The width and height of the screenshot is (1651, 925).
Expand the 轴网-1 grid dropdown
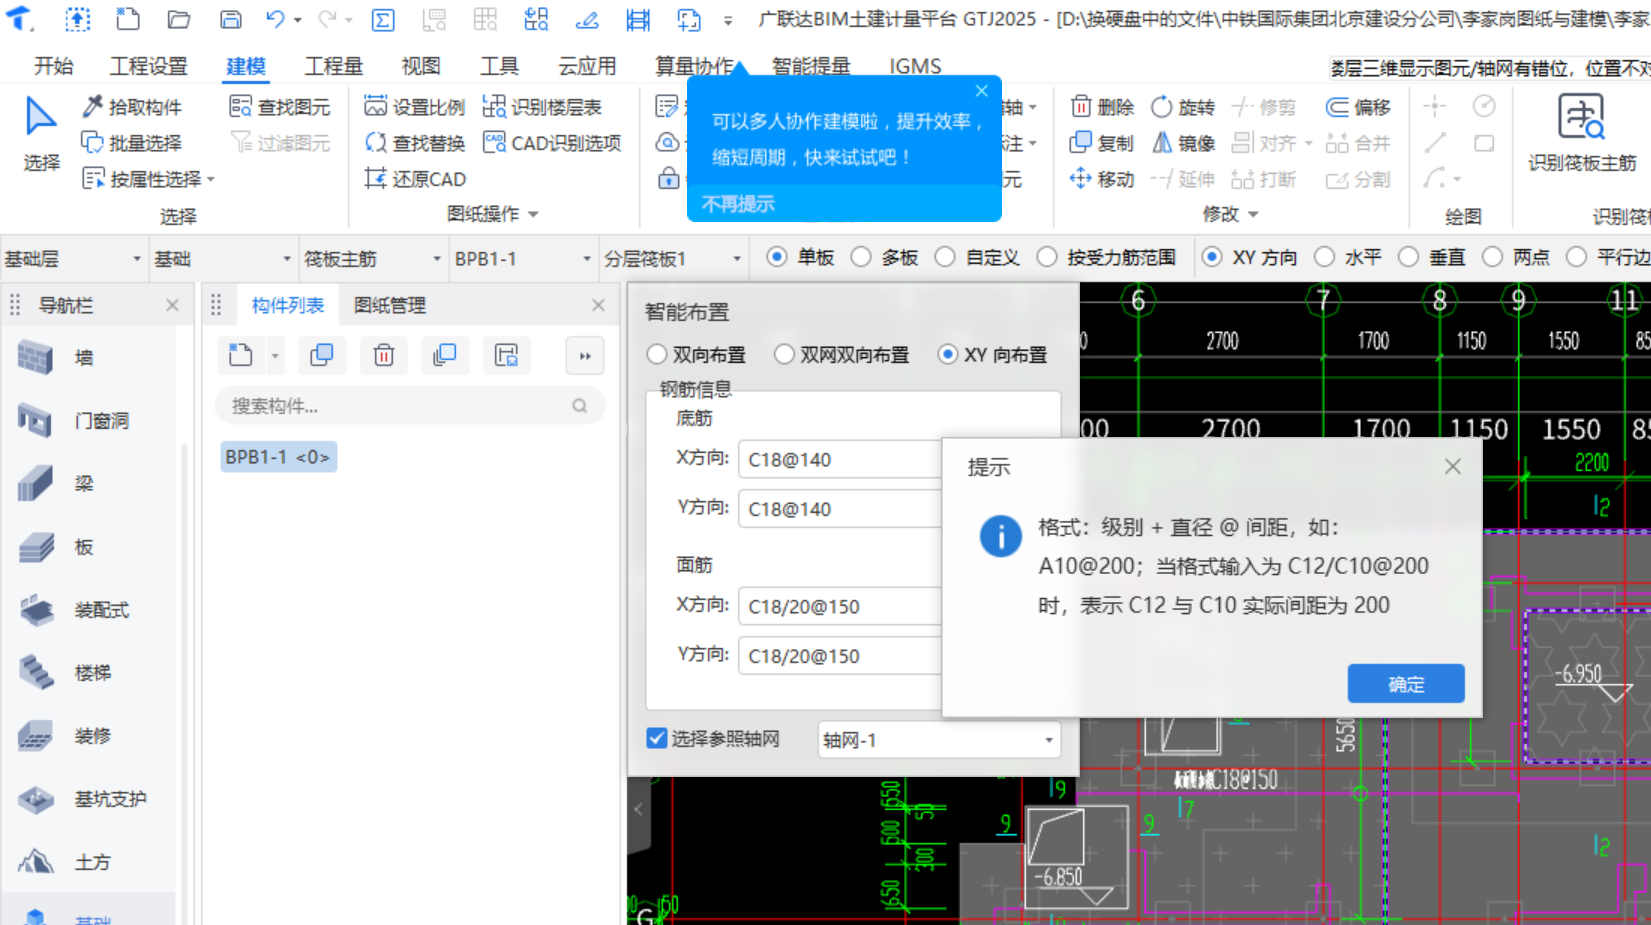click(x=1048, y=740)
